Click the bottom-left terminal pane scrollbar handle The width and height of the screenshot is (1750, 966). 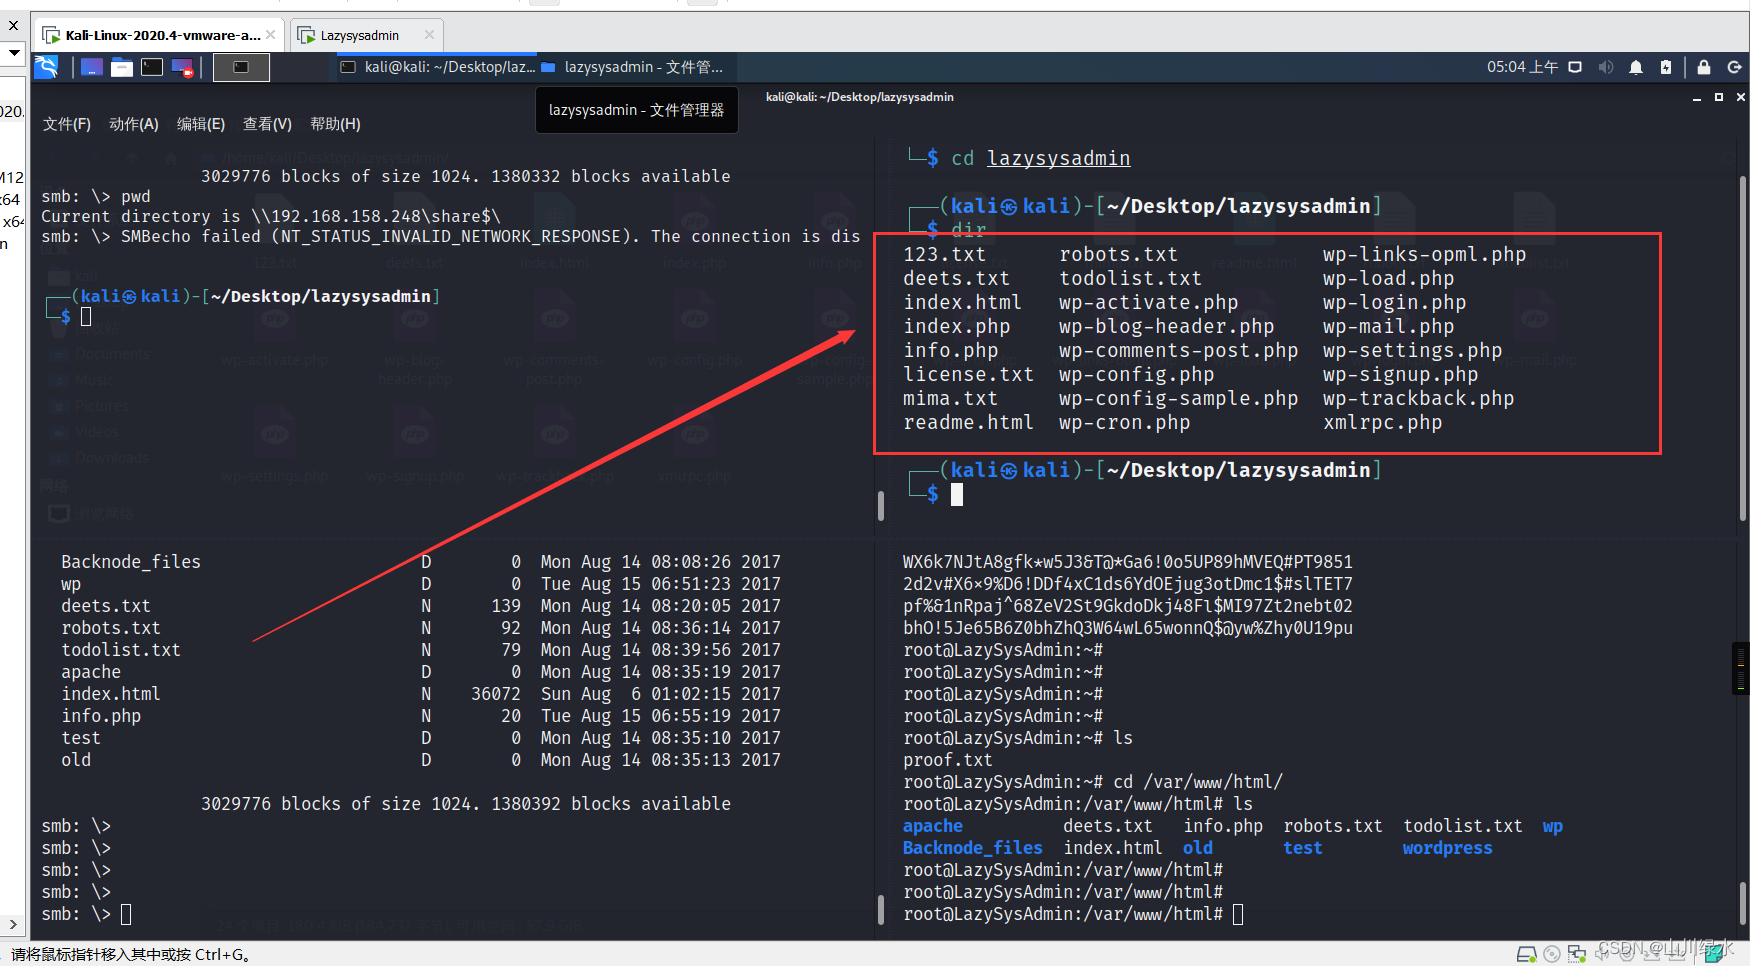point(880,909)
